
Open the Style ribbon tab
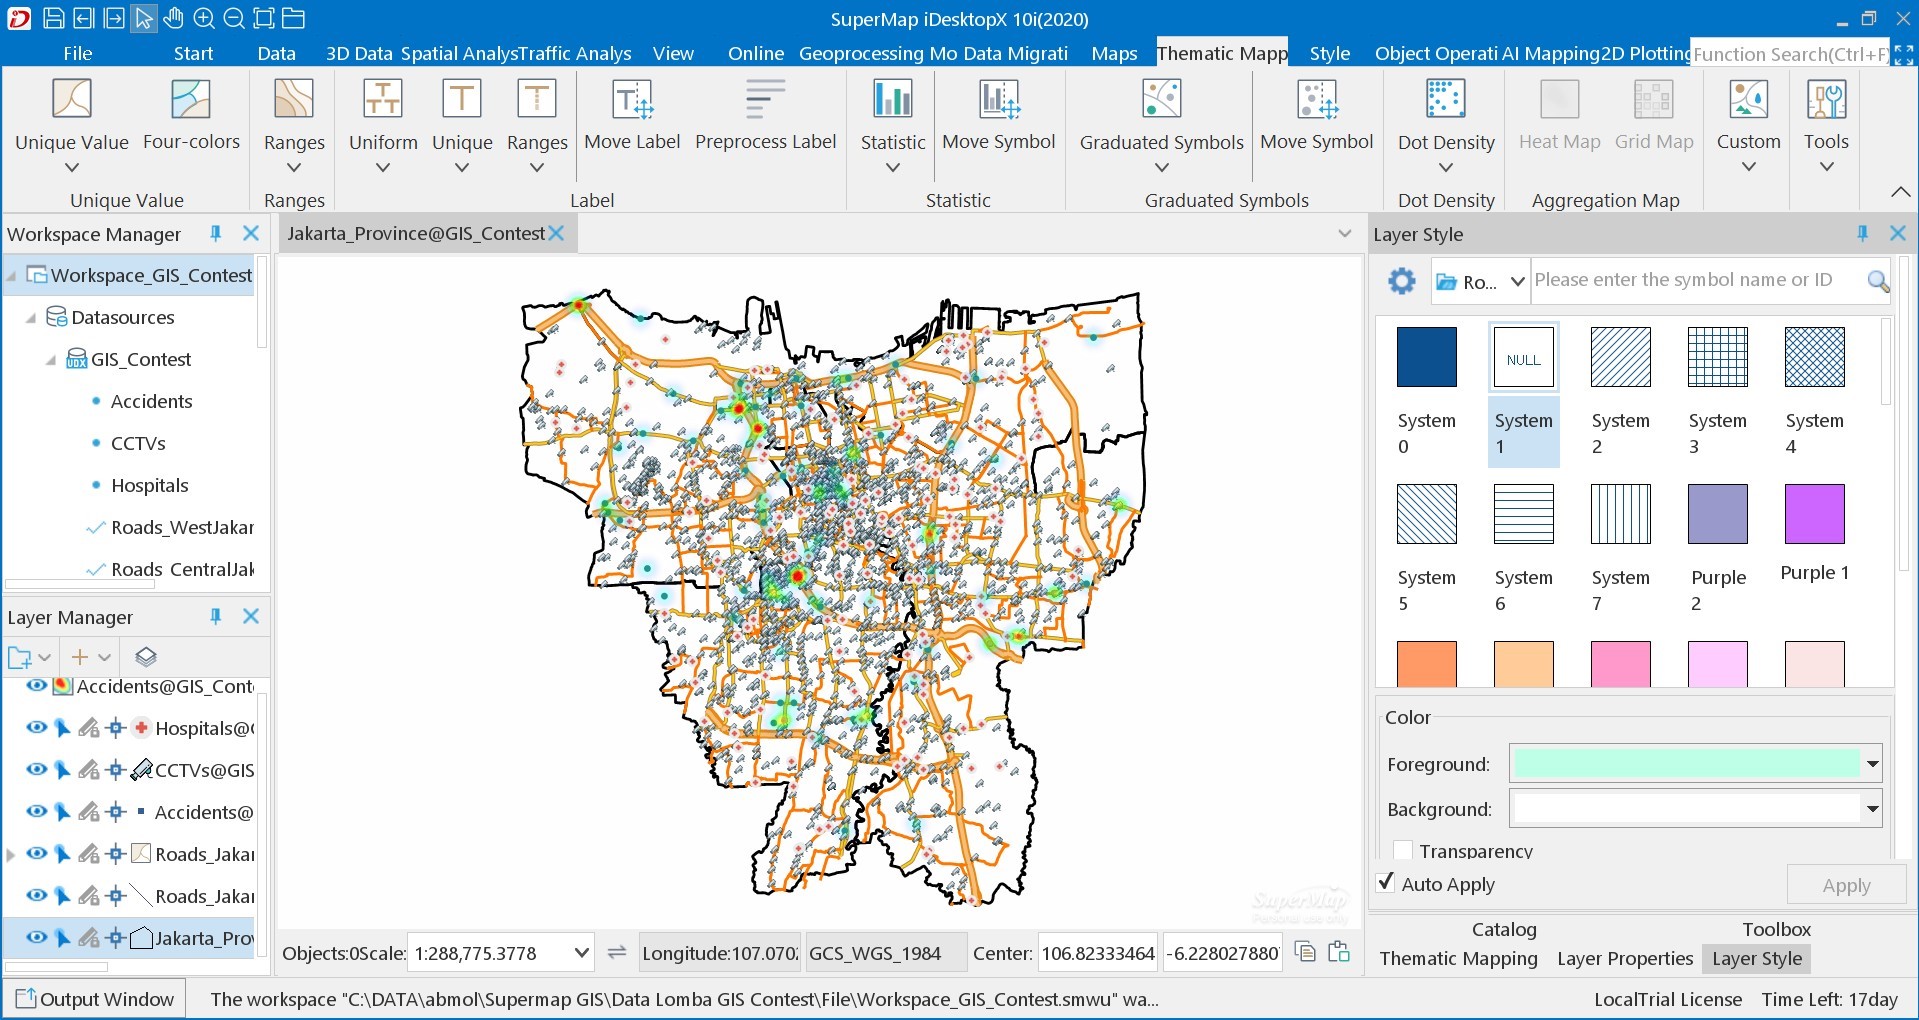coord(1329,53)
